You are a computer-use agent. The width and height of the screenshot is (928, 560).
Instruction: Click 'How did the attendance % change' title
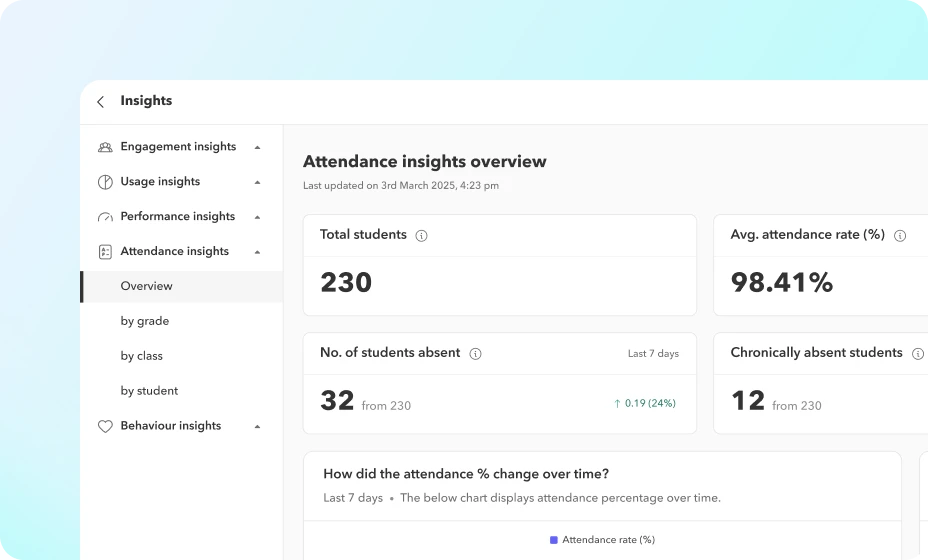click(466, 474)
